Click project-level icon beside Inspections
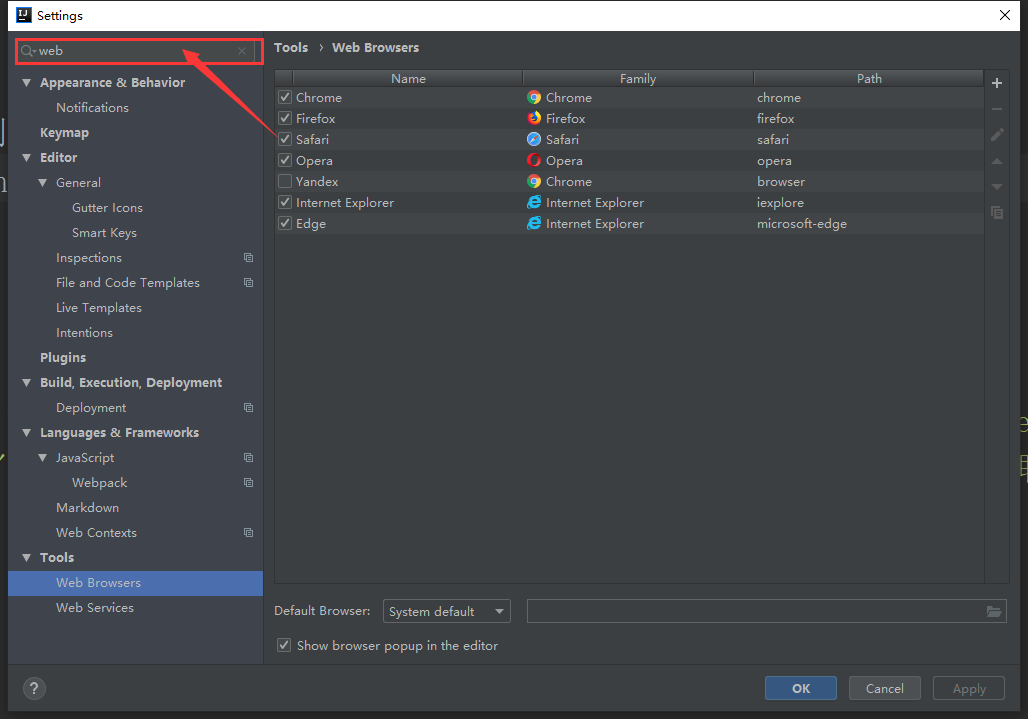The image size is (1028, 719). 248,258
